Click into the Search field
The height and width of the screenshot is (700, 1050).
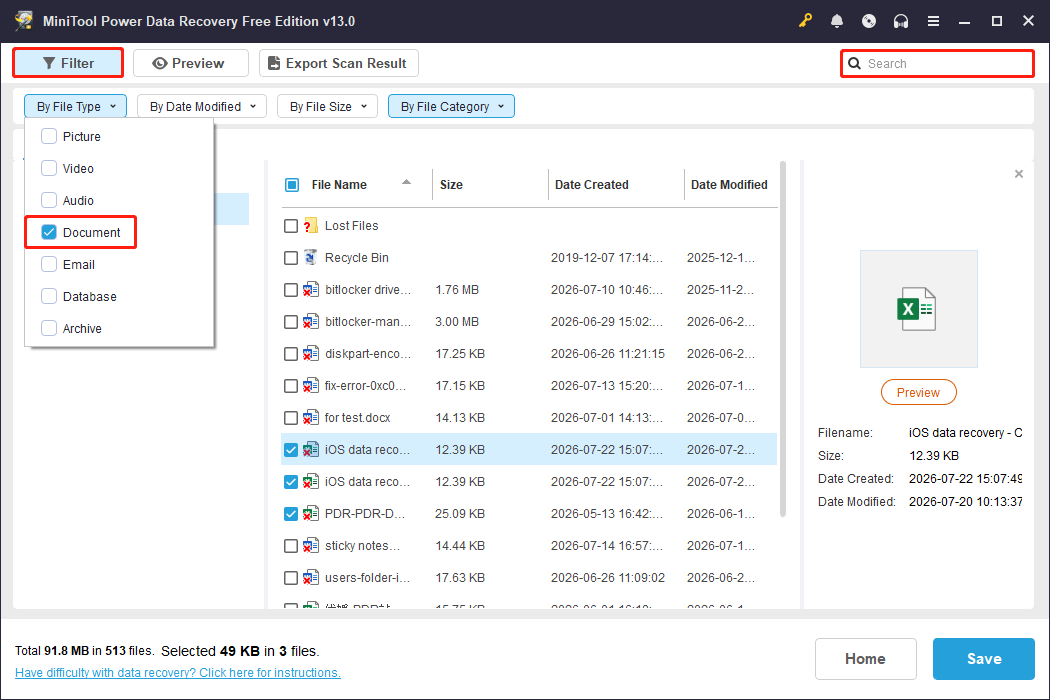[938, 64]
